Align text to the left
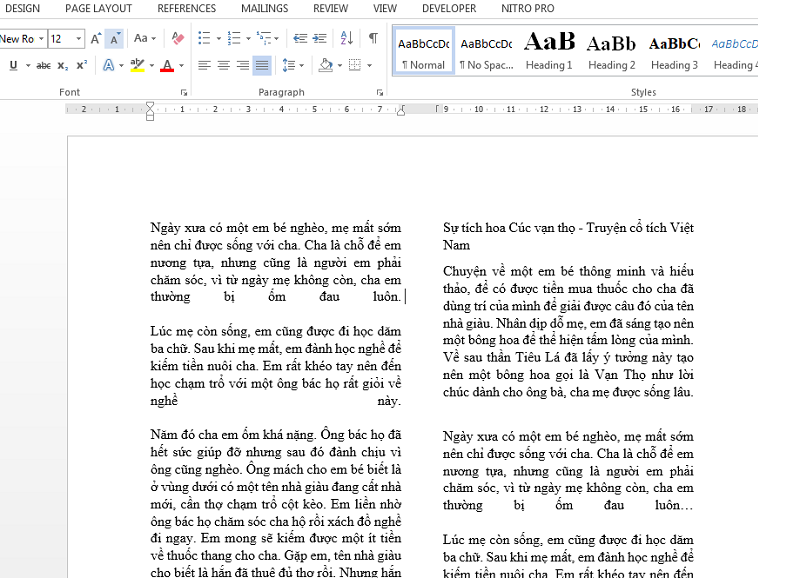This screenshot has height=580, width=801. coord(204,65)
